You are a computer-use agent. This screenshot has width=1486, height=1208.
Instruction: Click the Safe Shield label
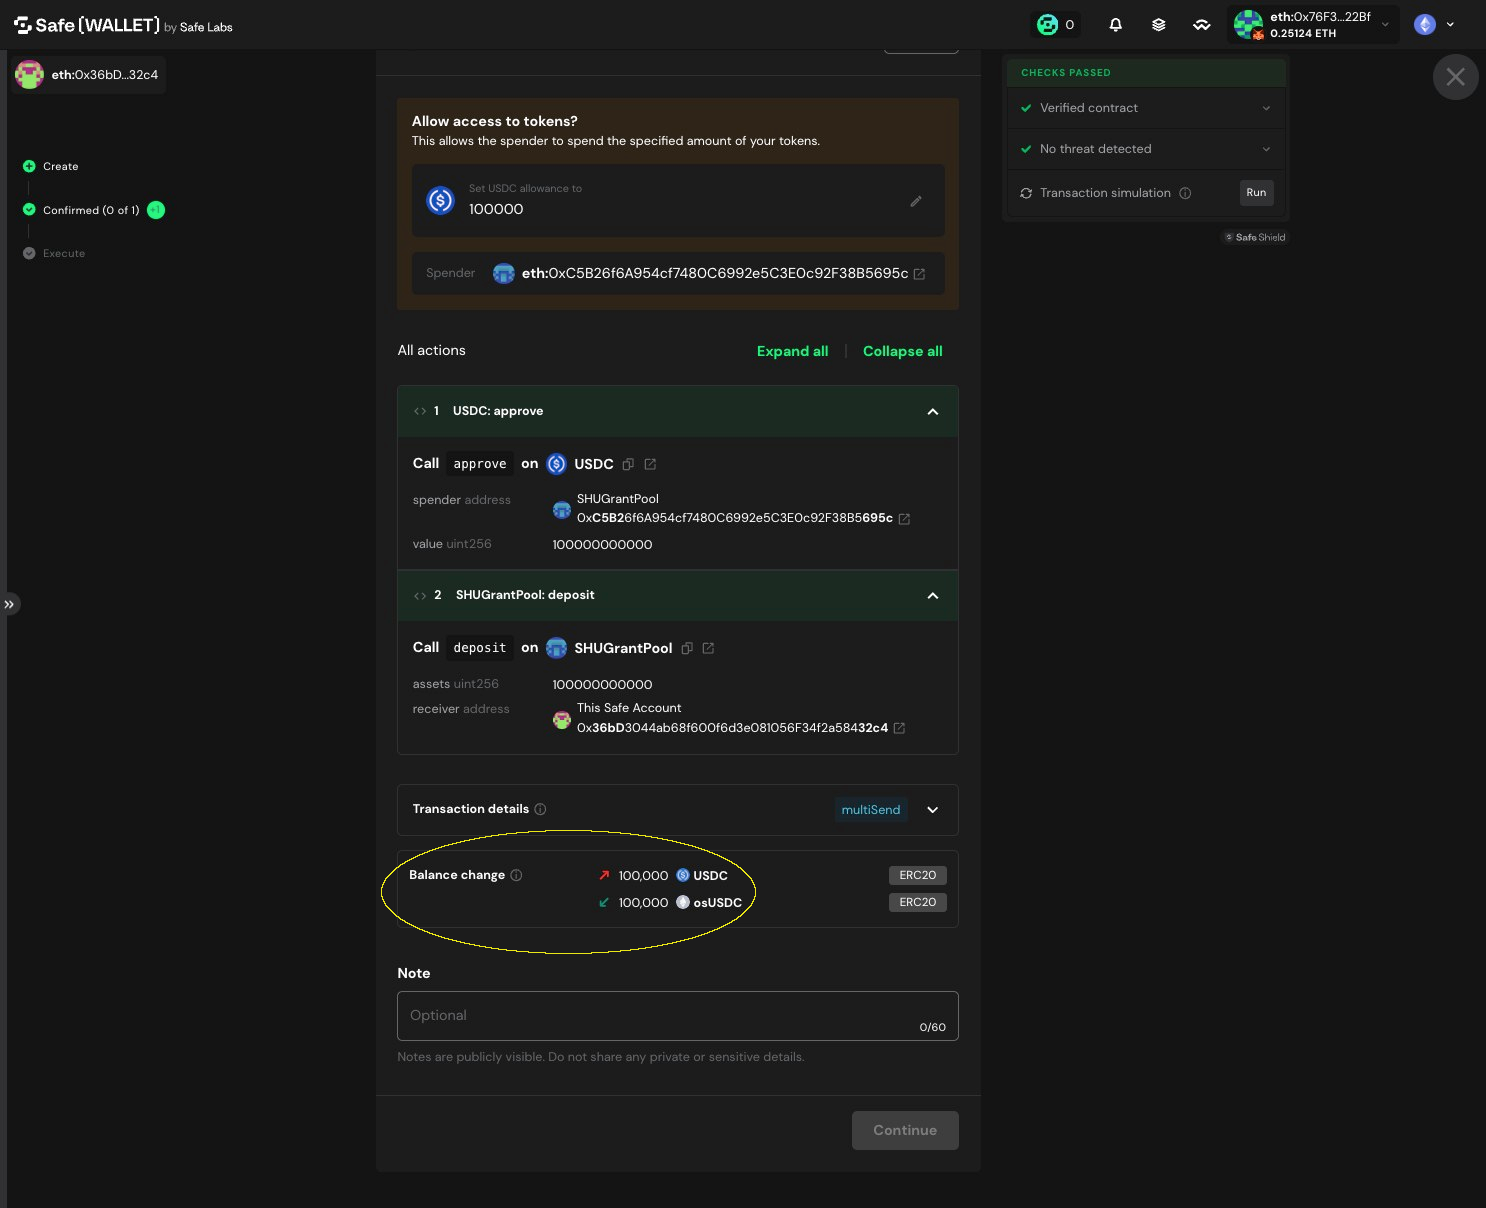coord(1255,237)
